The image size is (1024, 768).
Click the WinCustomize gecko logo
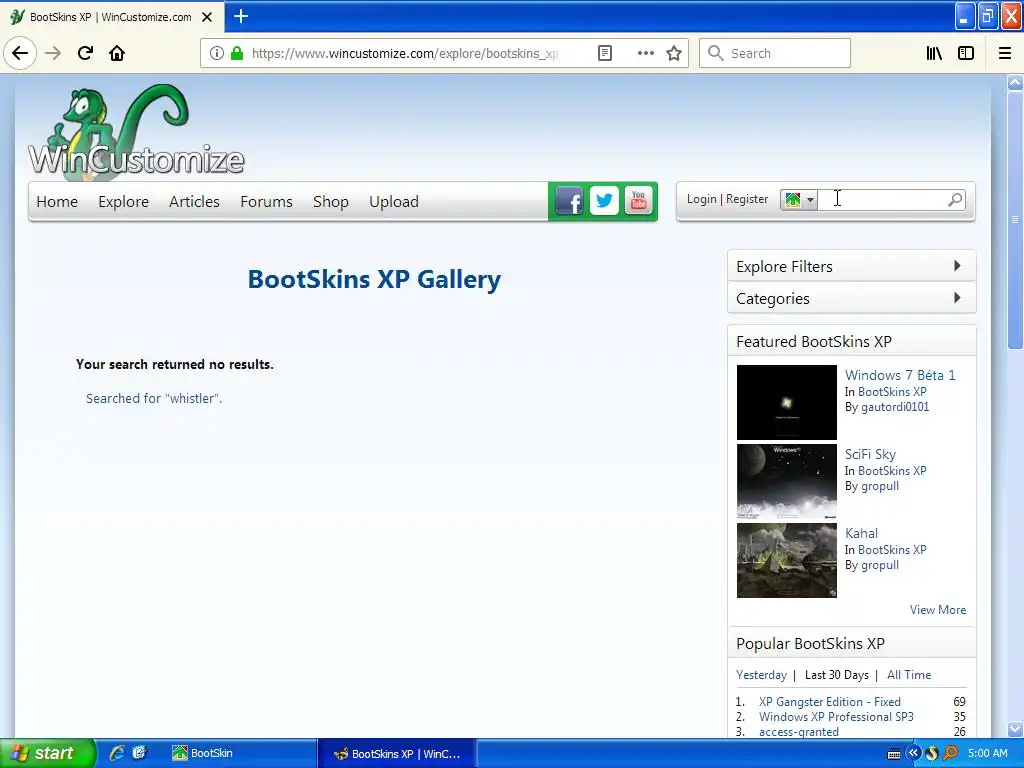click(x=136, y=131)
